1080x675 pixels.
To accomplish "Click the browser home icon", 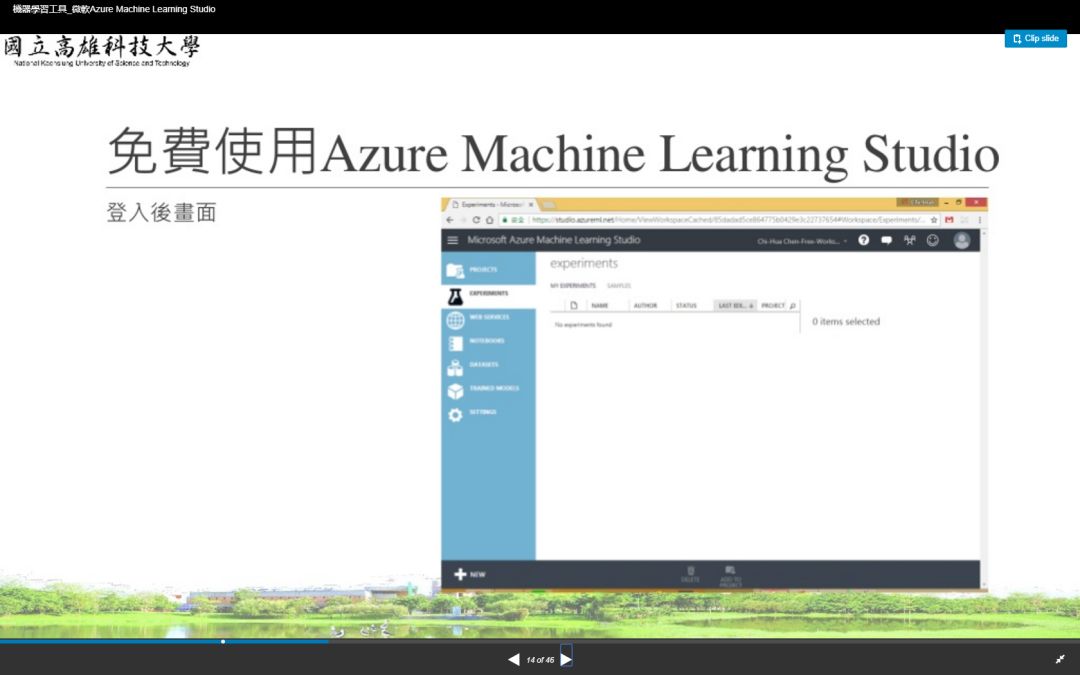I will coord(489,220).
